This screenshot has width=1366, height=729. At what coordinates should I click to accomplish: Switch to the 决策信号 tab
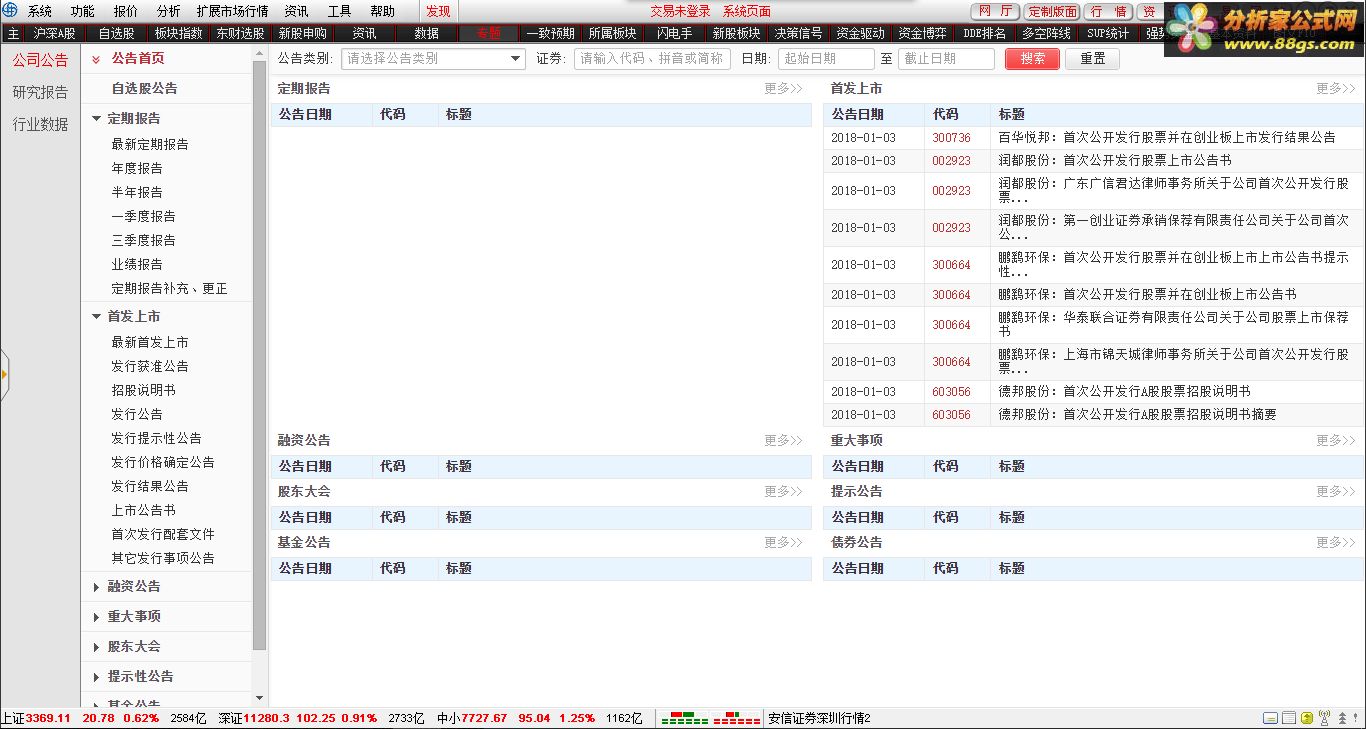(798, 33)
